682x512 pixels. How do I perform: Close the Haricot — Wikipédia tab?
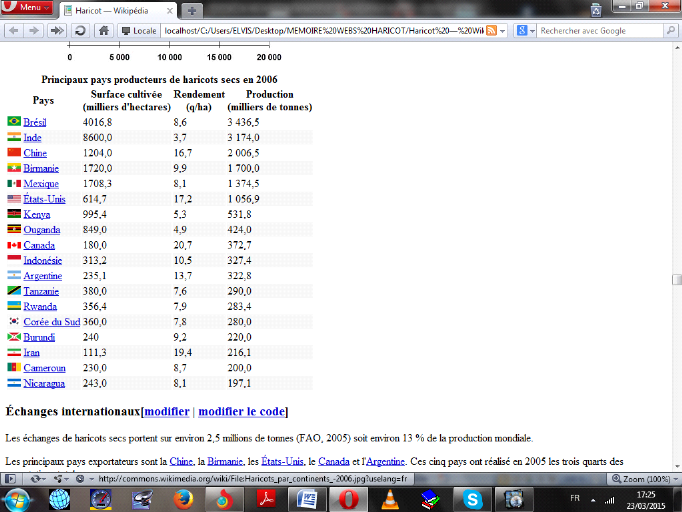[x=170, y=11]
